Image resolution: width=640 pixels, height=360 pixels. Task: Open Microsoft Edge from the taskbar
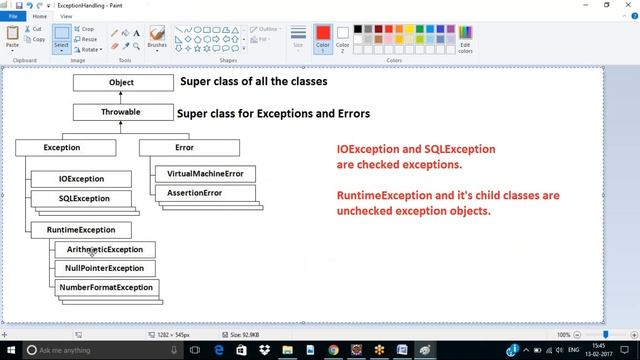pos(219,350)
